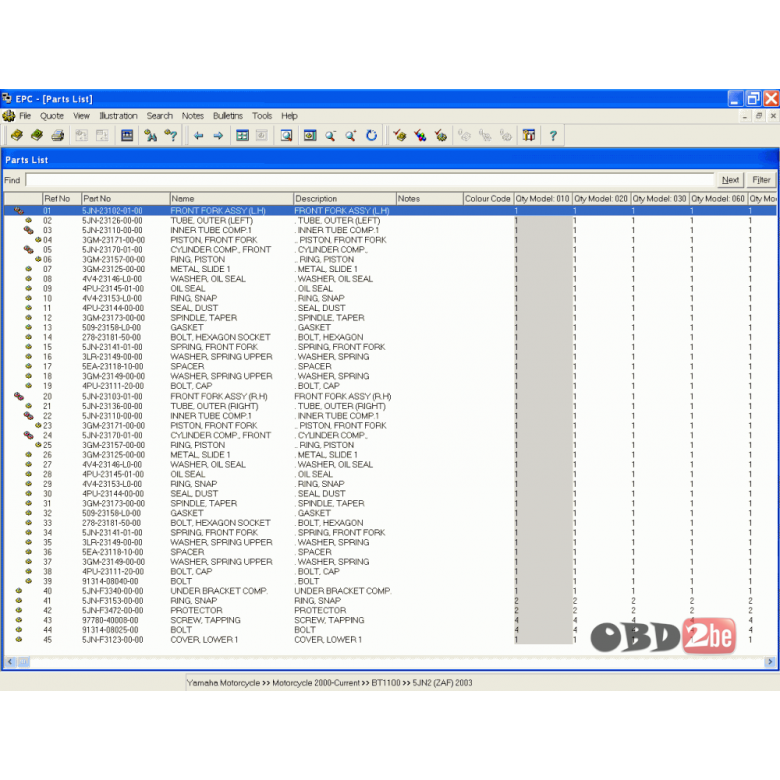Restore the inner Parts List child window
The height and width of the screenshot is (780, 780).
click(x=759, y=116)
